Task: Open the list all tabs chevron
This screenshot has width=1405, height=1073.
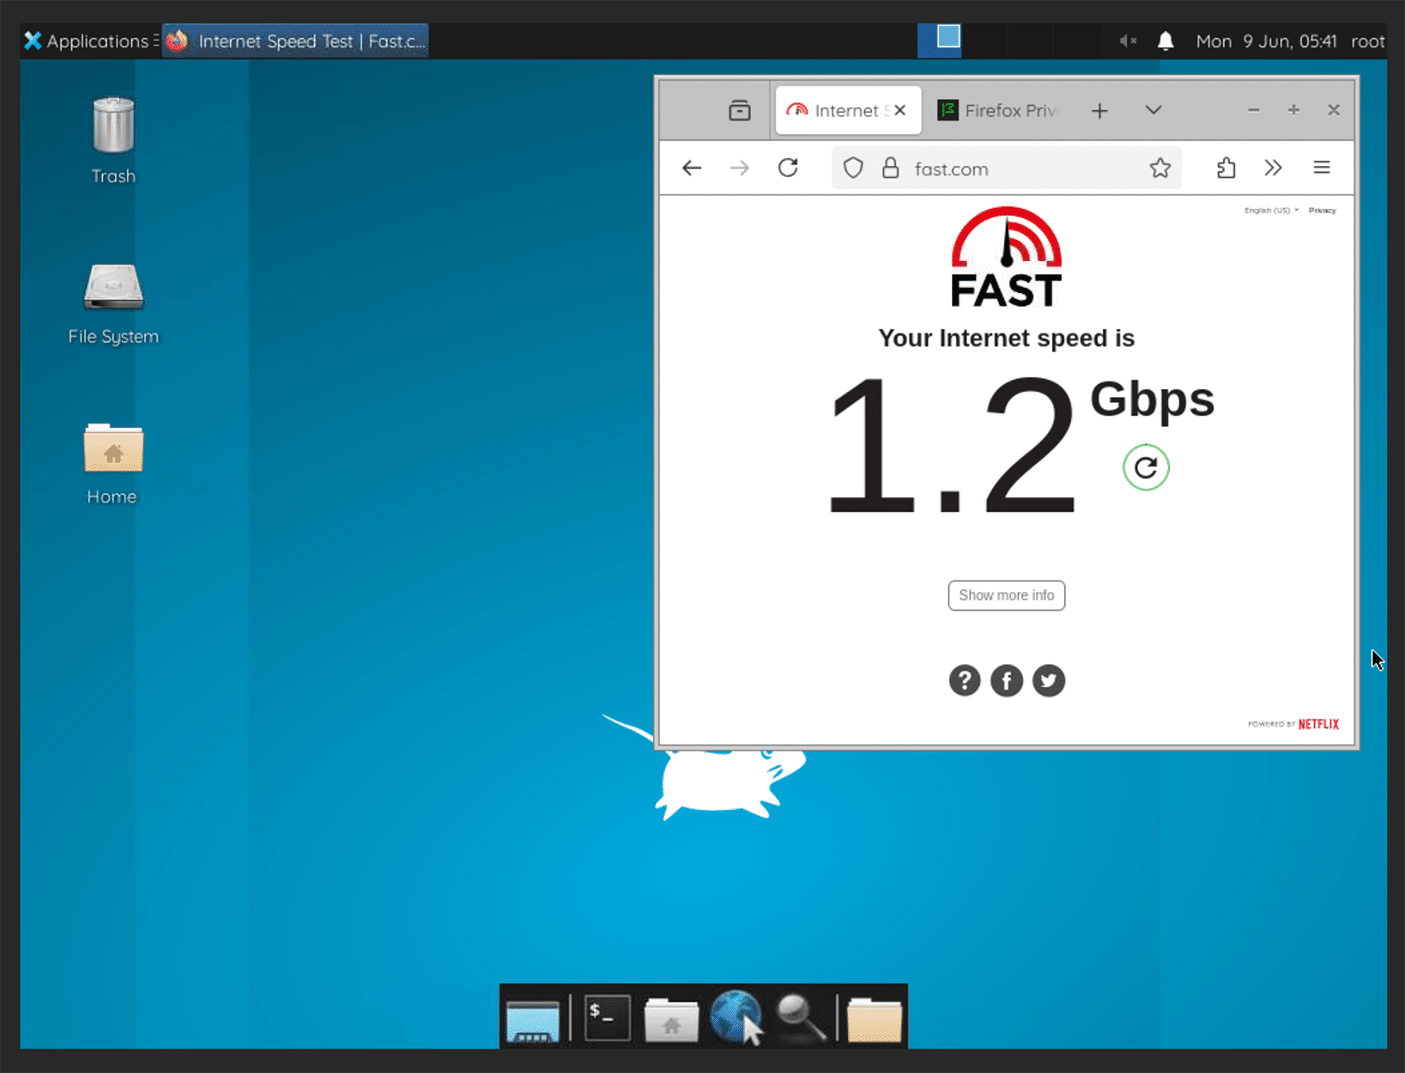Action: [1153, 110]
